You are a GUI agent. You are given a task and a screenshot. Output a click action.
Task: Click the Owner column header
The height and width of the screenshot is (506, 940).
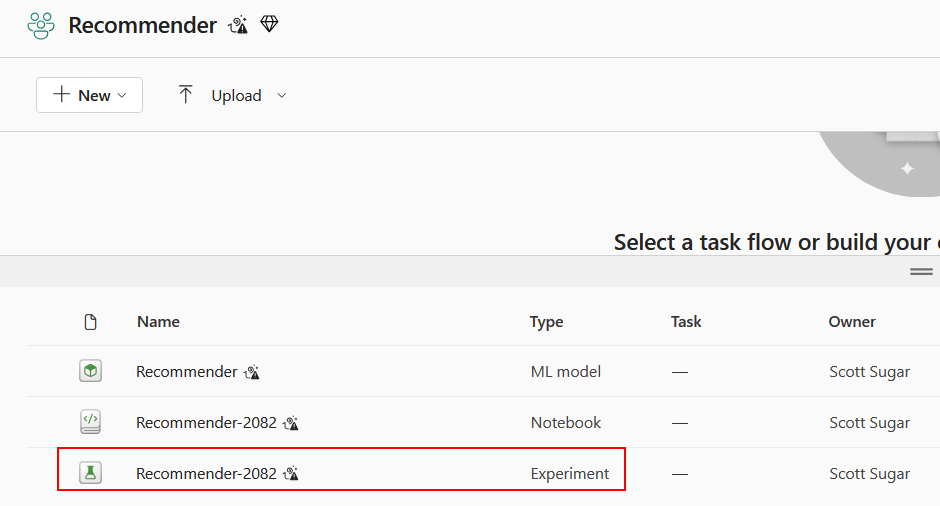coord(852,322)
